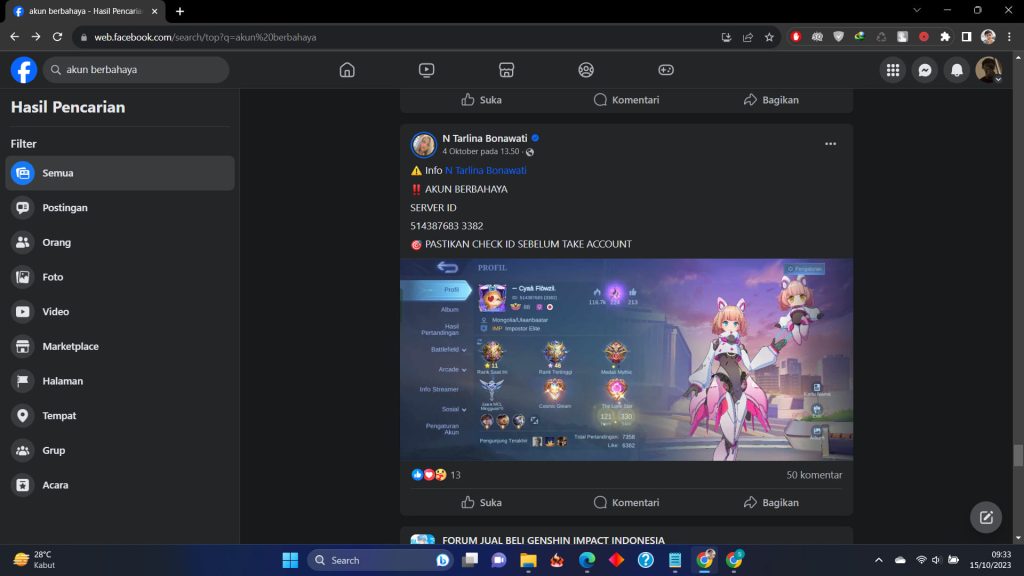Viewport: 1024px width, 576px height.
Task: Open the notifications bell icon
Action: [957, 70]
